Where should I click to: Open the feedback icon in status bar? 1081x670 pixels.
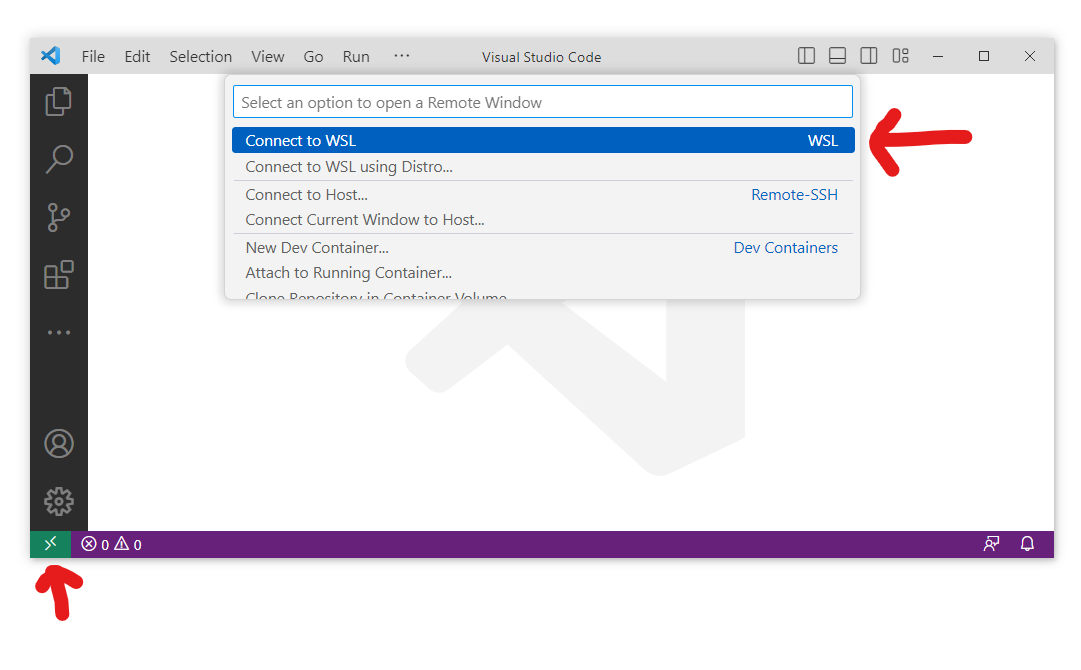[x=991, y=544]
